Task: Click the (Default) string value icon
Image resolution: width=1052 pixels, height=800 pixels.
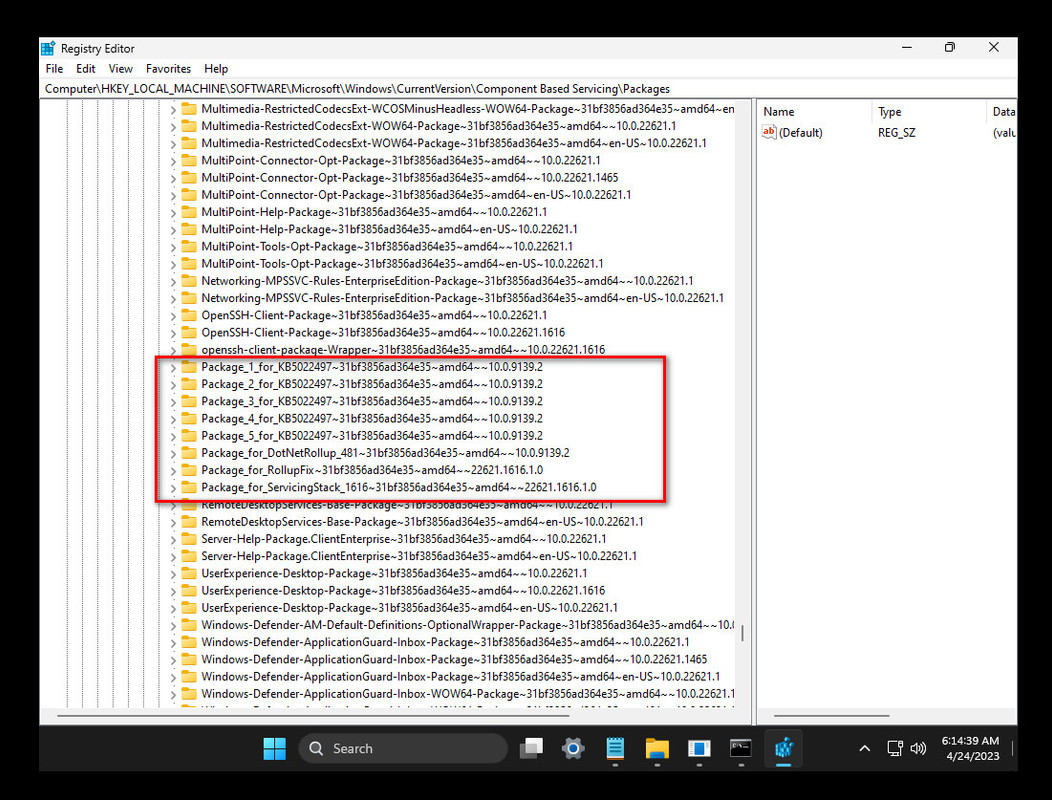Action: [x=769, y=132]
